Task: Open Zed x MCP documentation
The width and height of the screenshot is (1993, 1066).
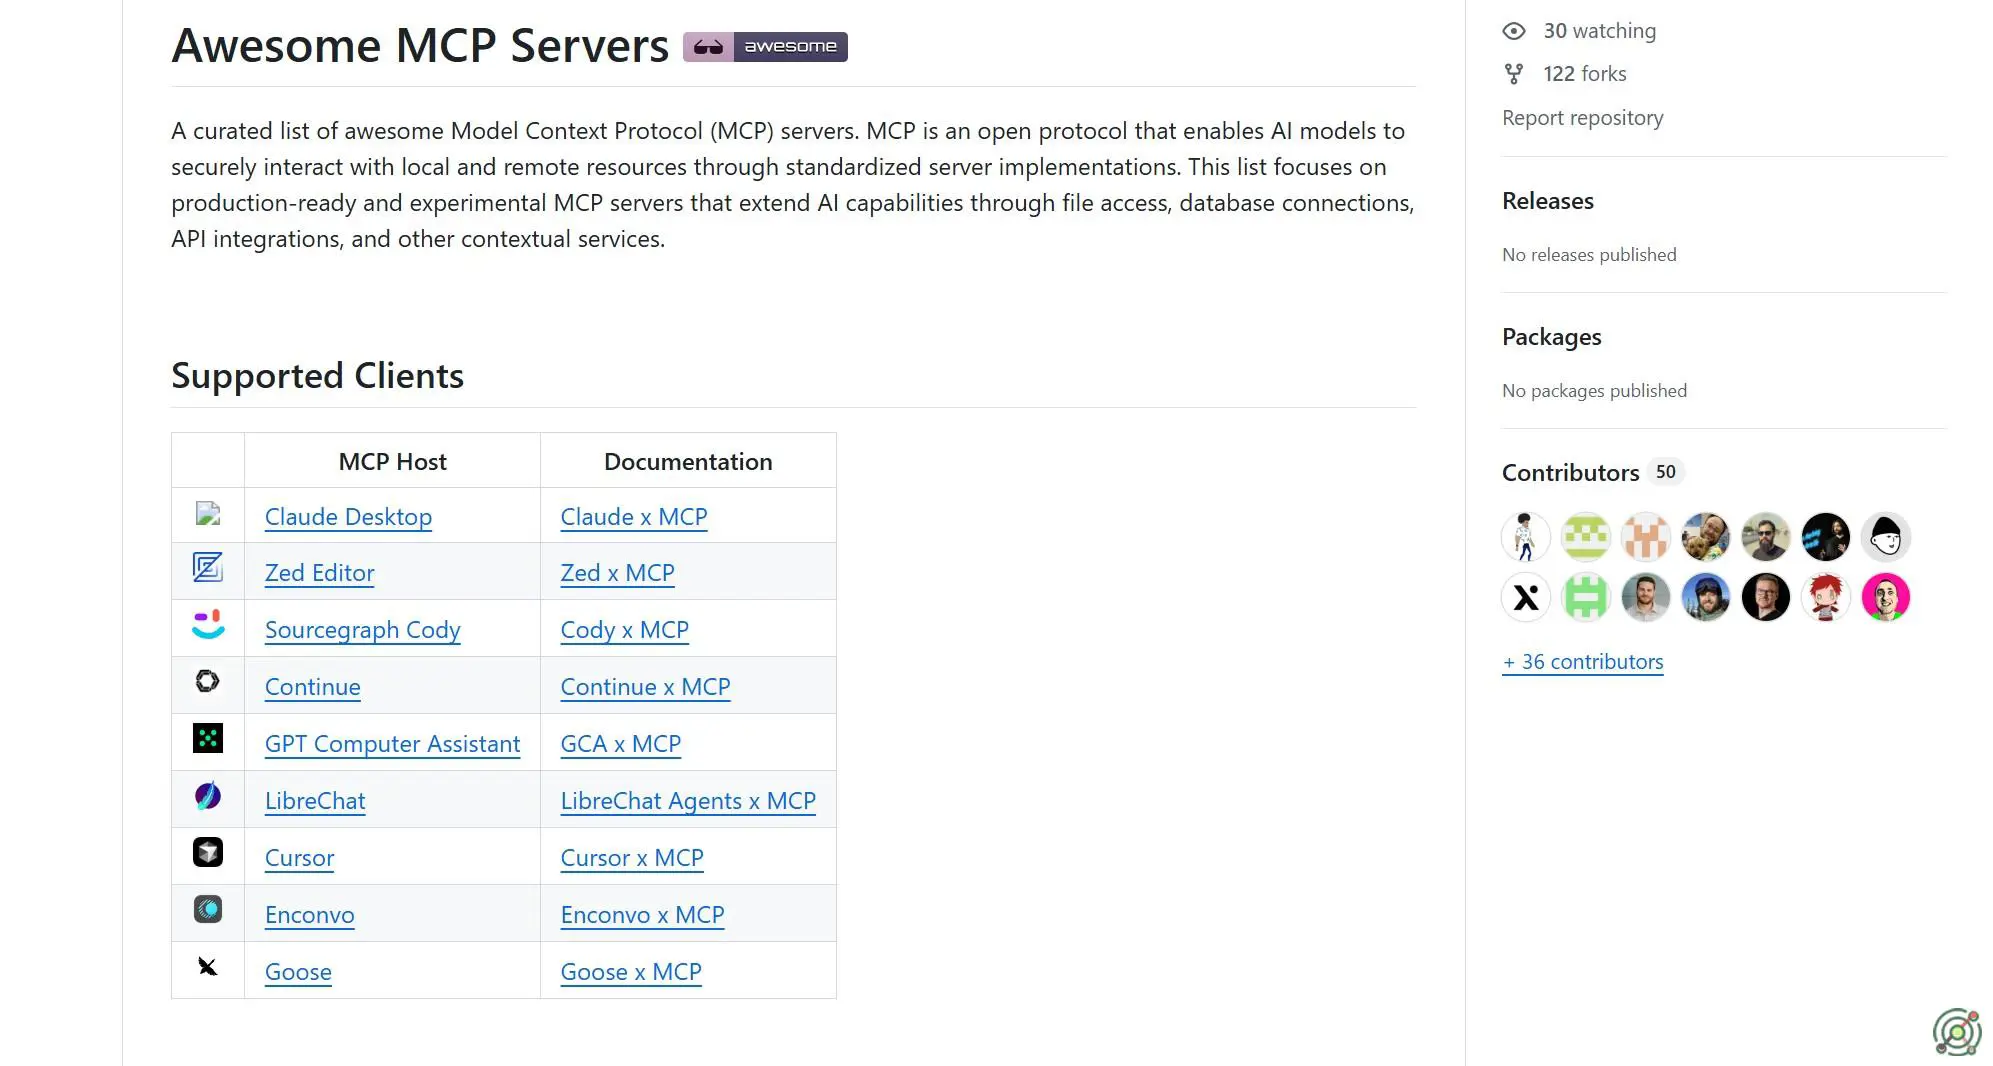Action: [x=617, y=573]
